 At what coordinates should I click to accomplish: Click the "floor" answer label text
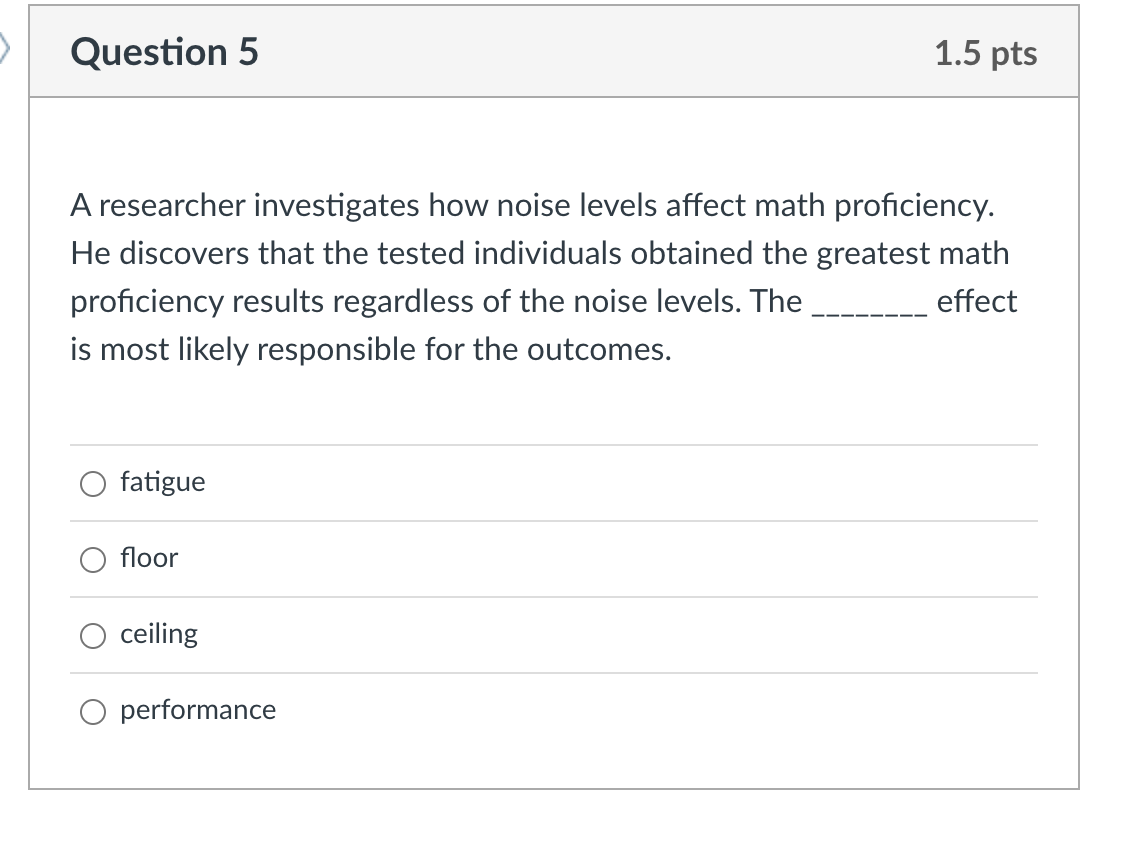coord(149,558)
